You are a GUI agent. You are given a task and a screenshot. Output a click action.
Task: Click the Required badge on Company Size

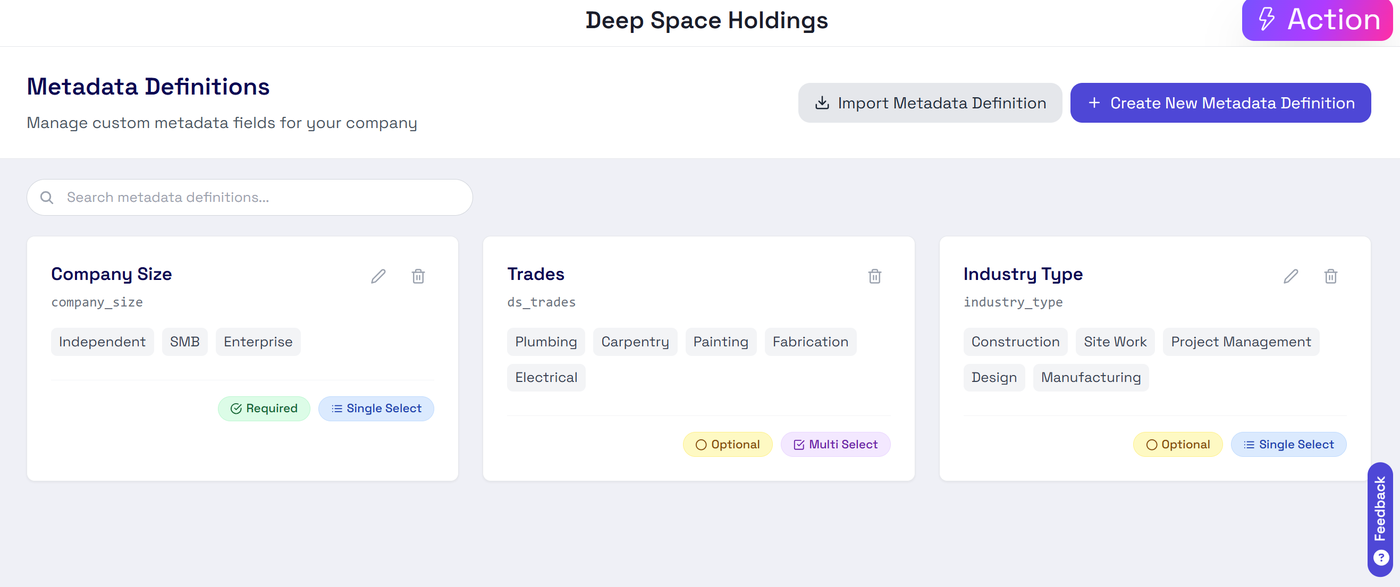(x=264, y=409)
